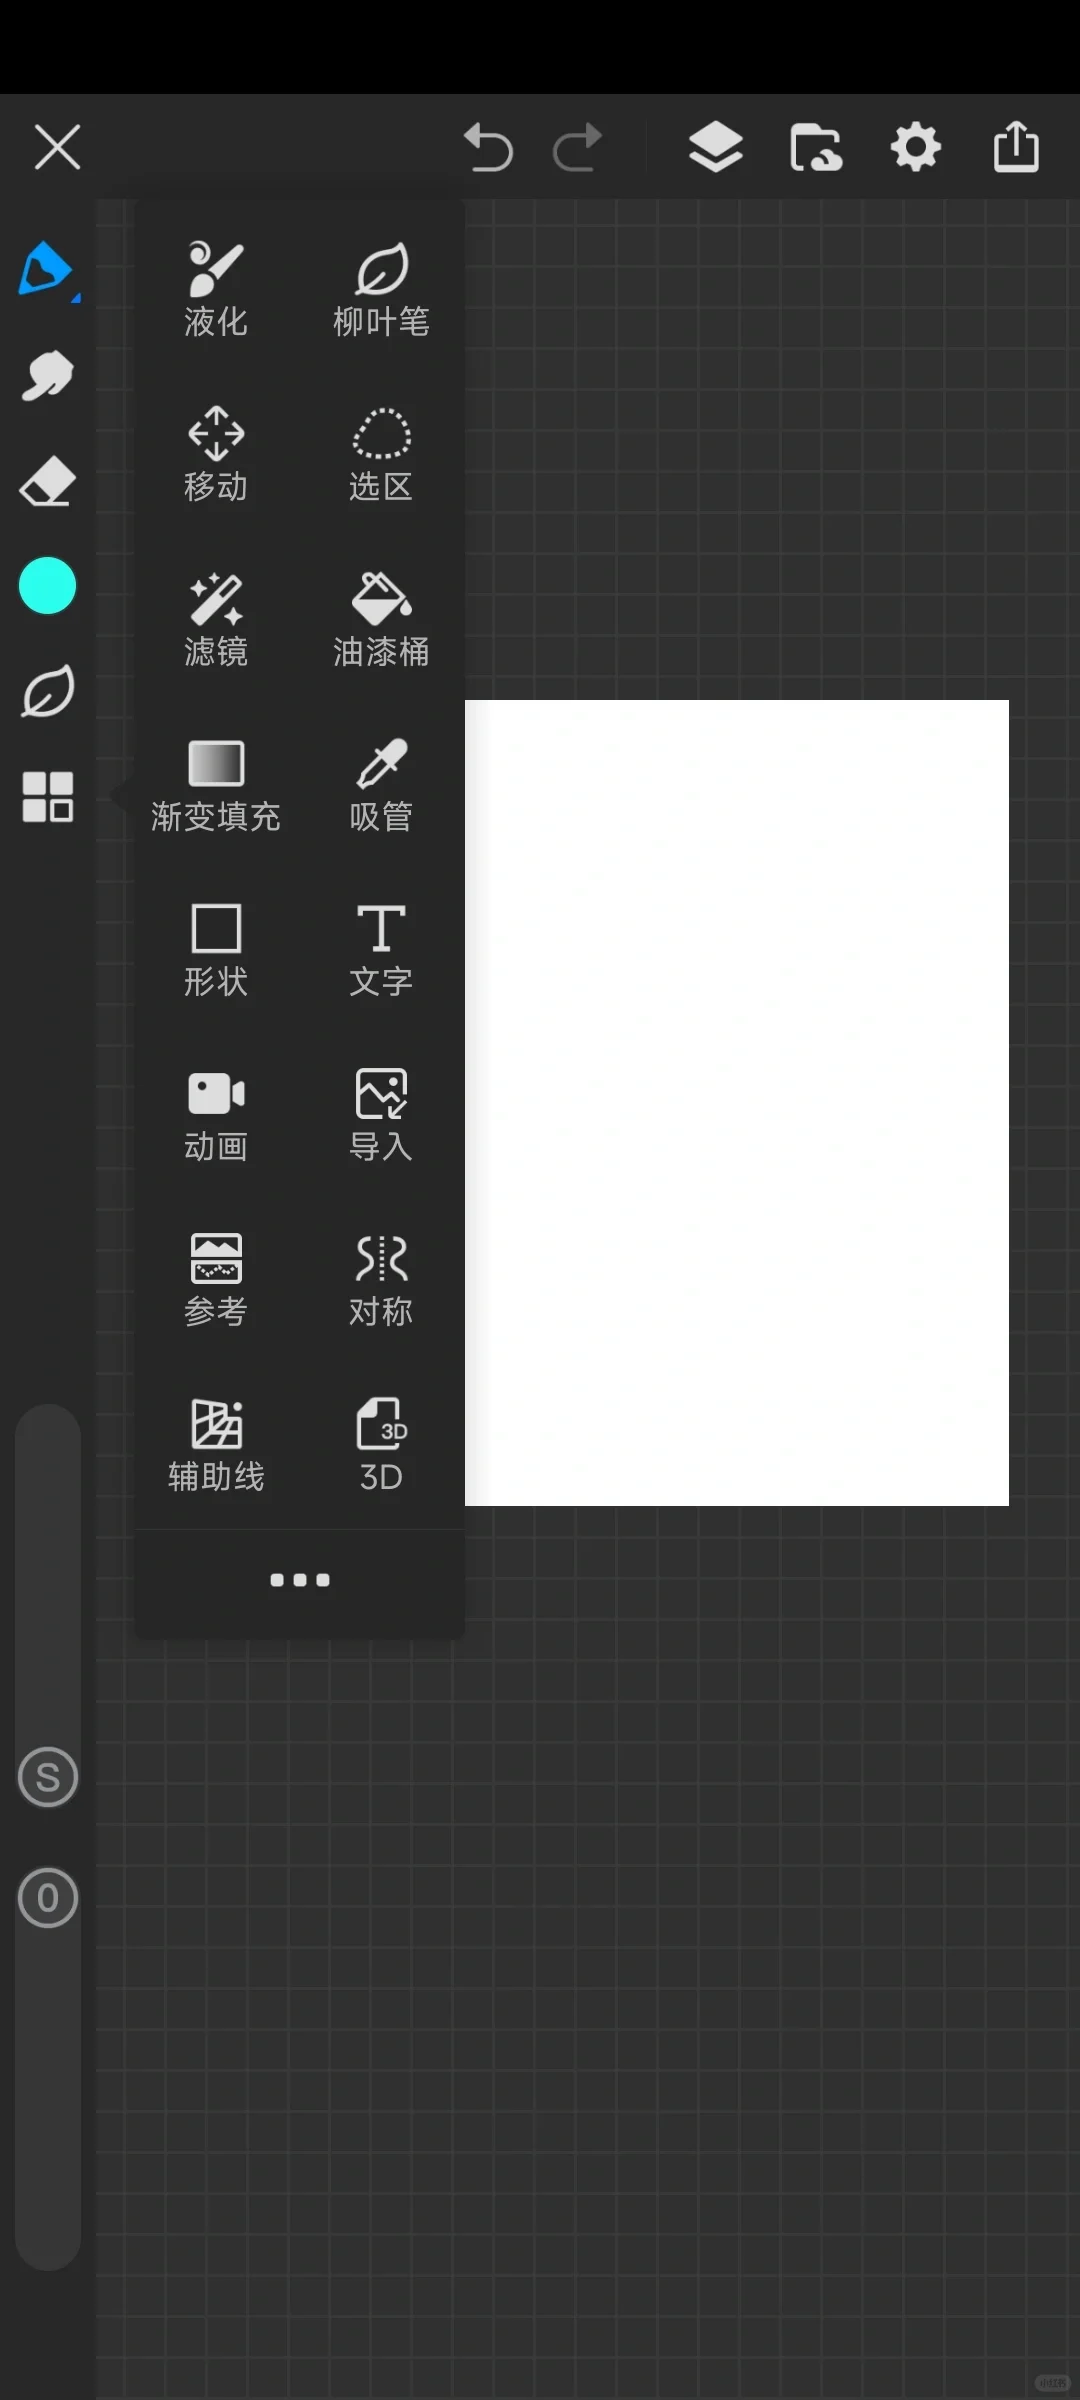This screenshot has width=1080, height=2400.
Task: Open the 3D tool
Action: 381,1445
